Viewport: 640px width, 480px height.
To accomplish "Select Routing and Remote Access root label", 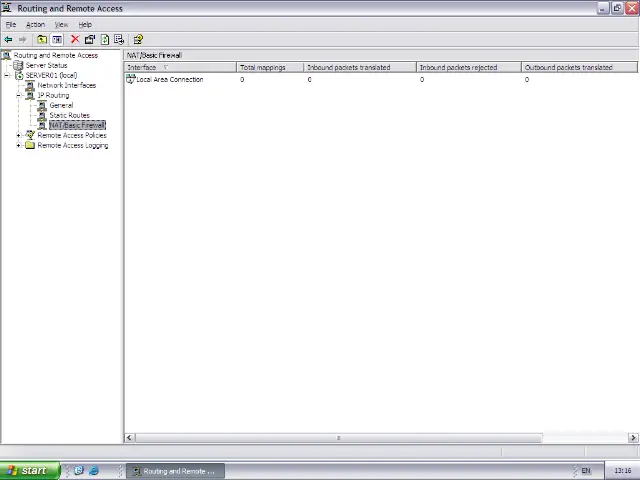I will pos(56,55).
